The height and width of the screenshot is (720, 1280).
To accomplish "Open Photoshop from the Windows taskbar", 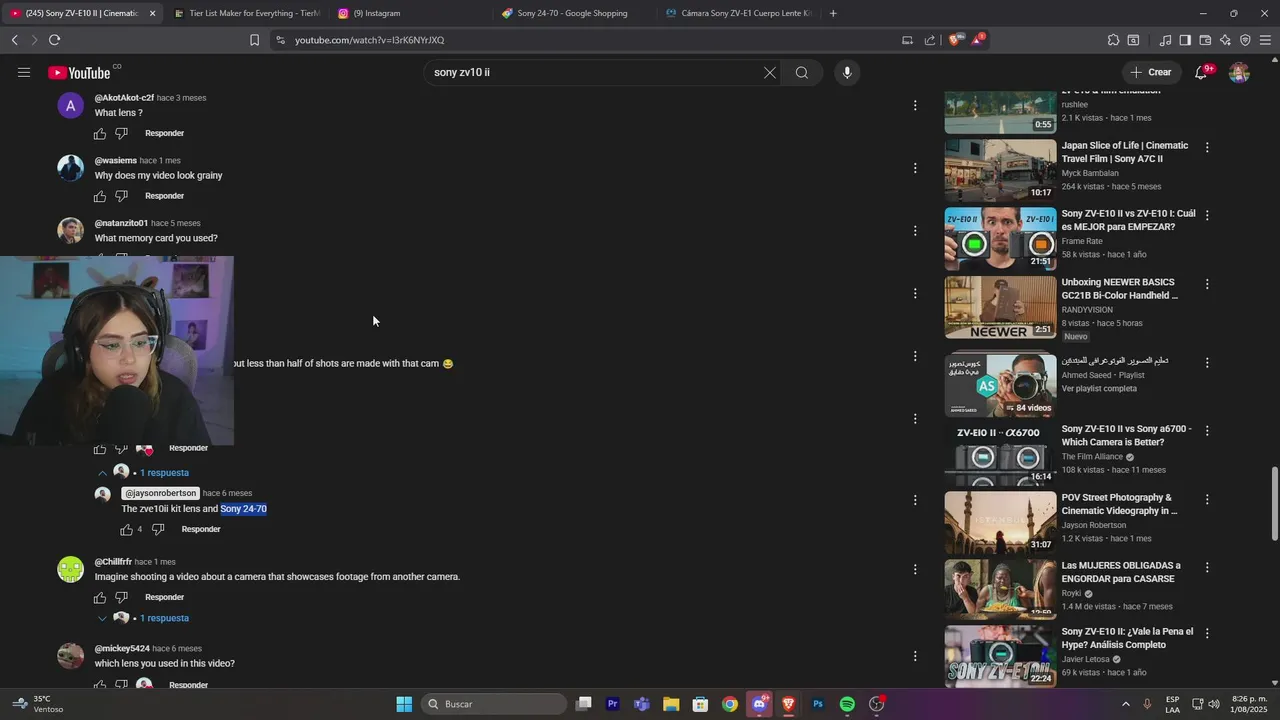I will tap(818, 704).
